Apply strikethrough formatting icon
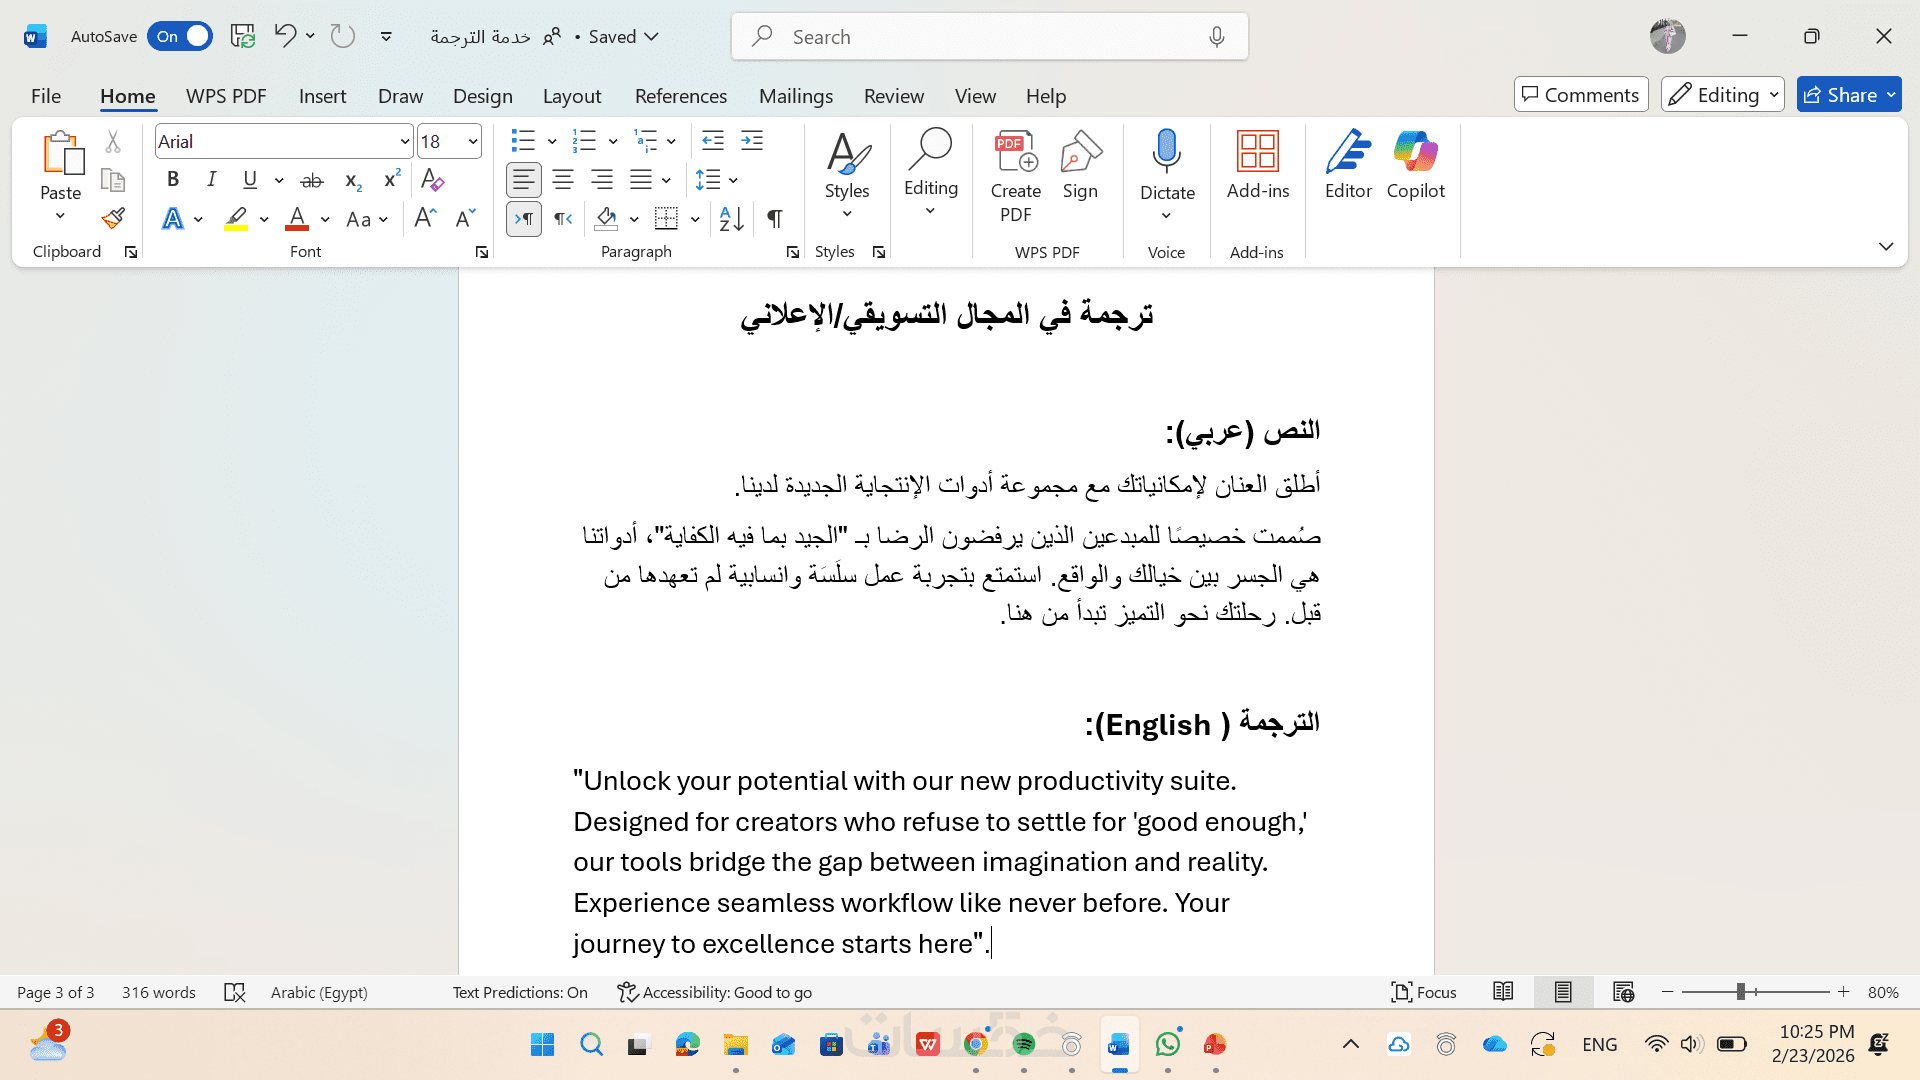1920x1080 pixels. (x=312, y=180)
